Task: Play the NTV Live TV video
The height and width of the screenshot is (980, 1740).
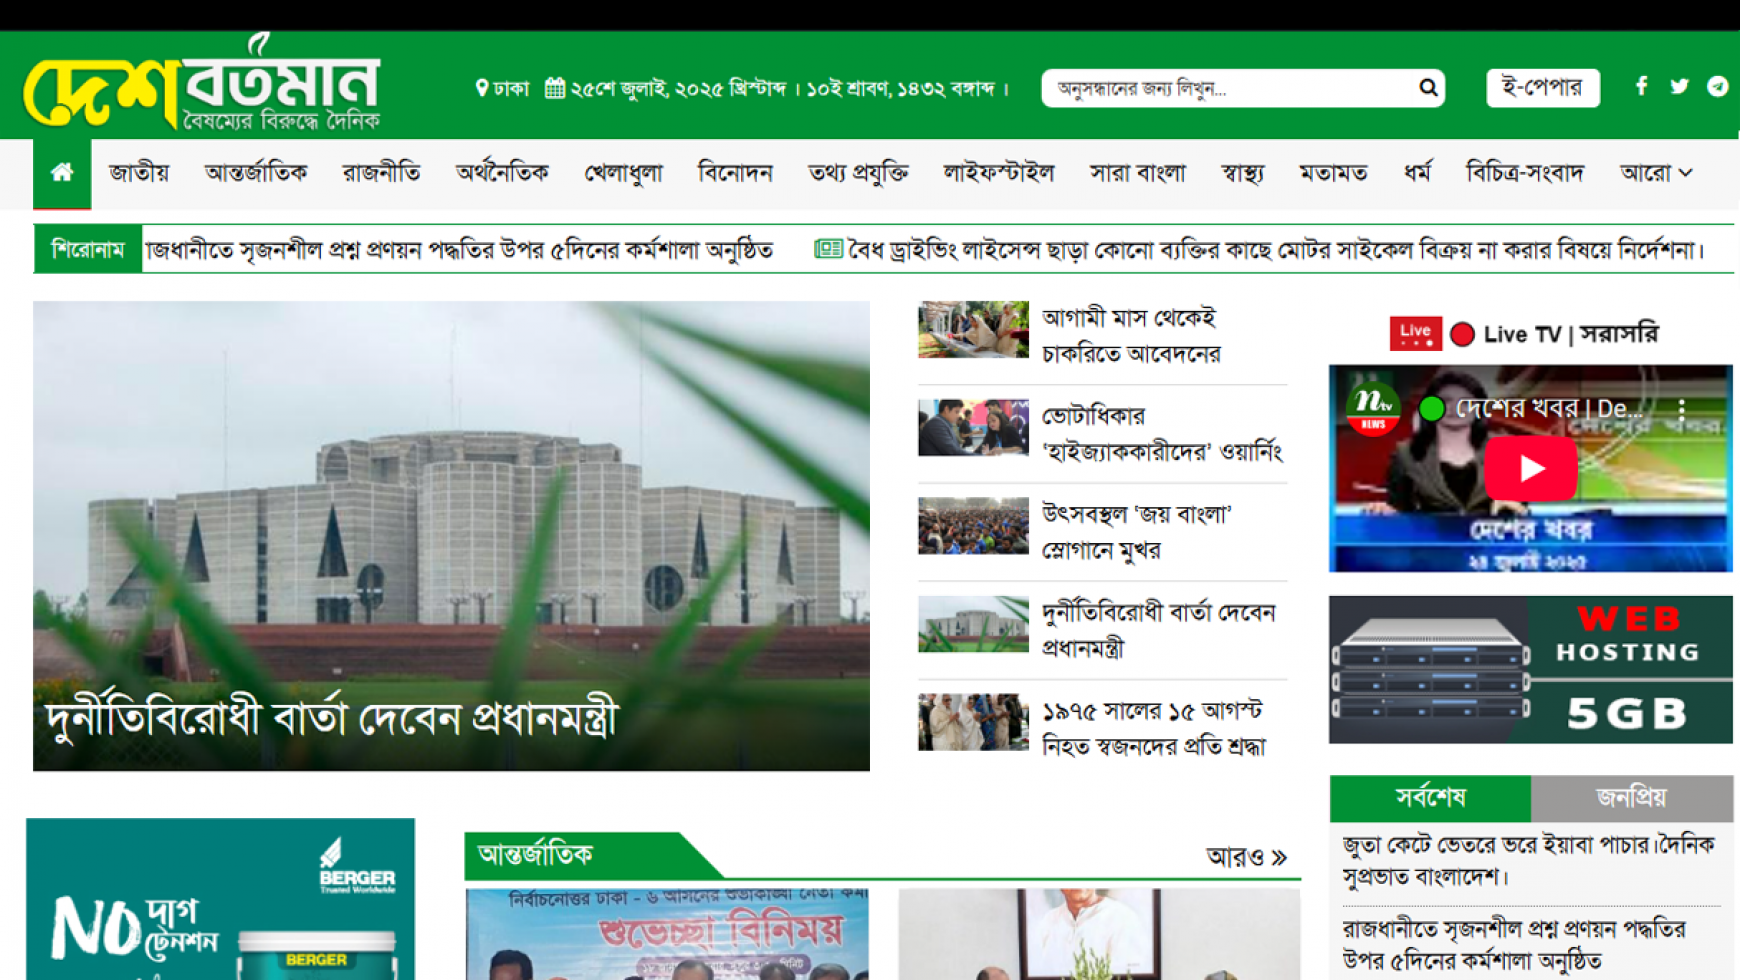Action: coord(1530,468)
